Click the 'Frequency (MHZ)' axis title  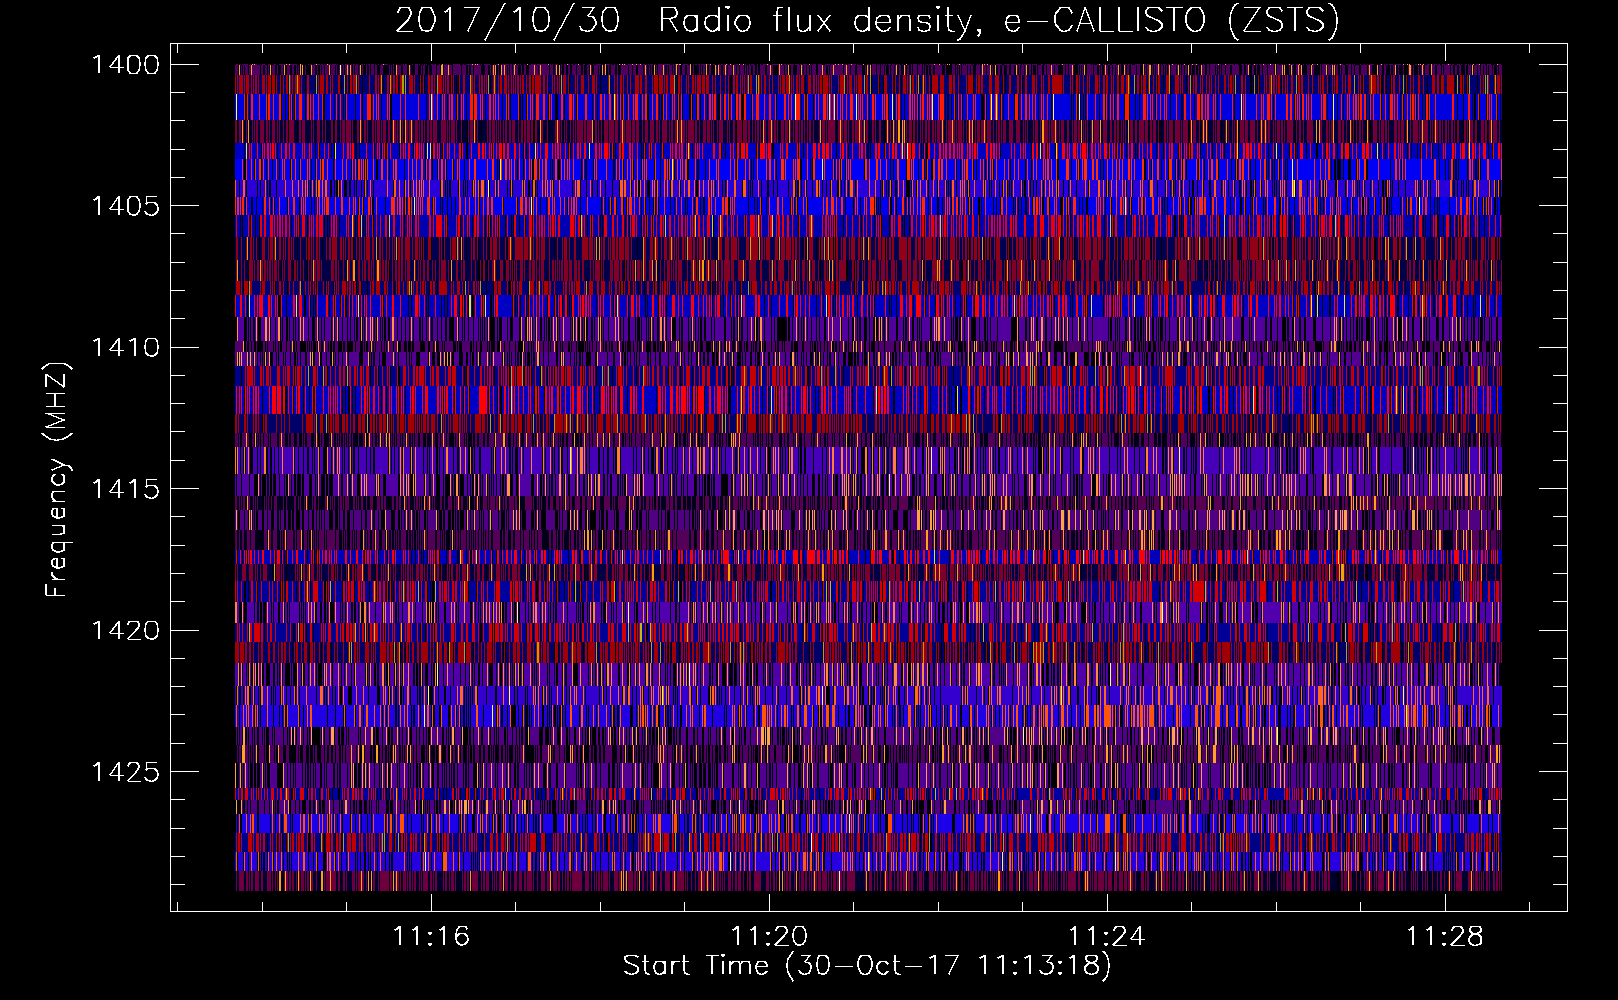(x=57, y=479)
